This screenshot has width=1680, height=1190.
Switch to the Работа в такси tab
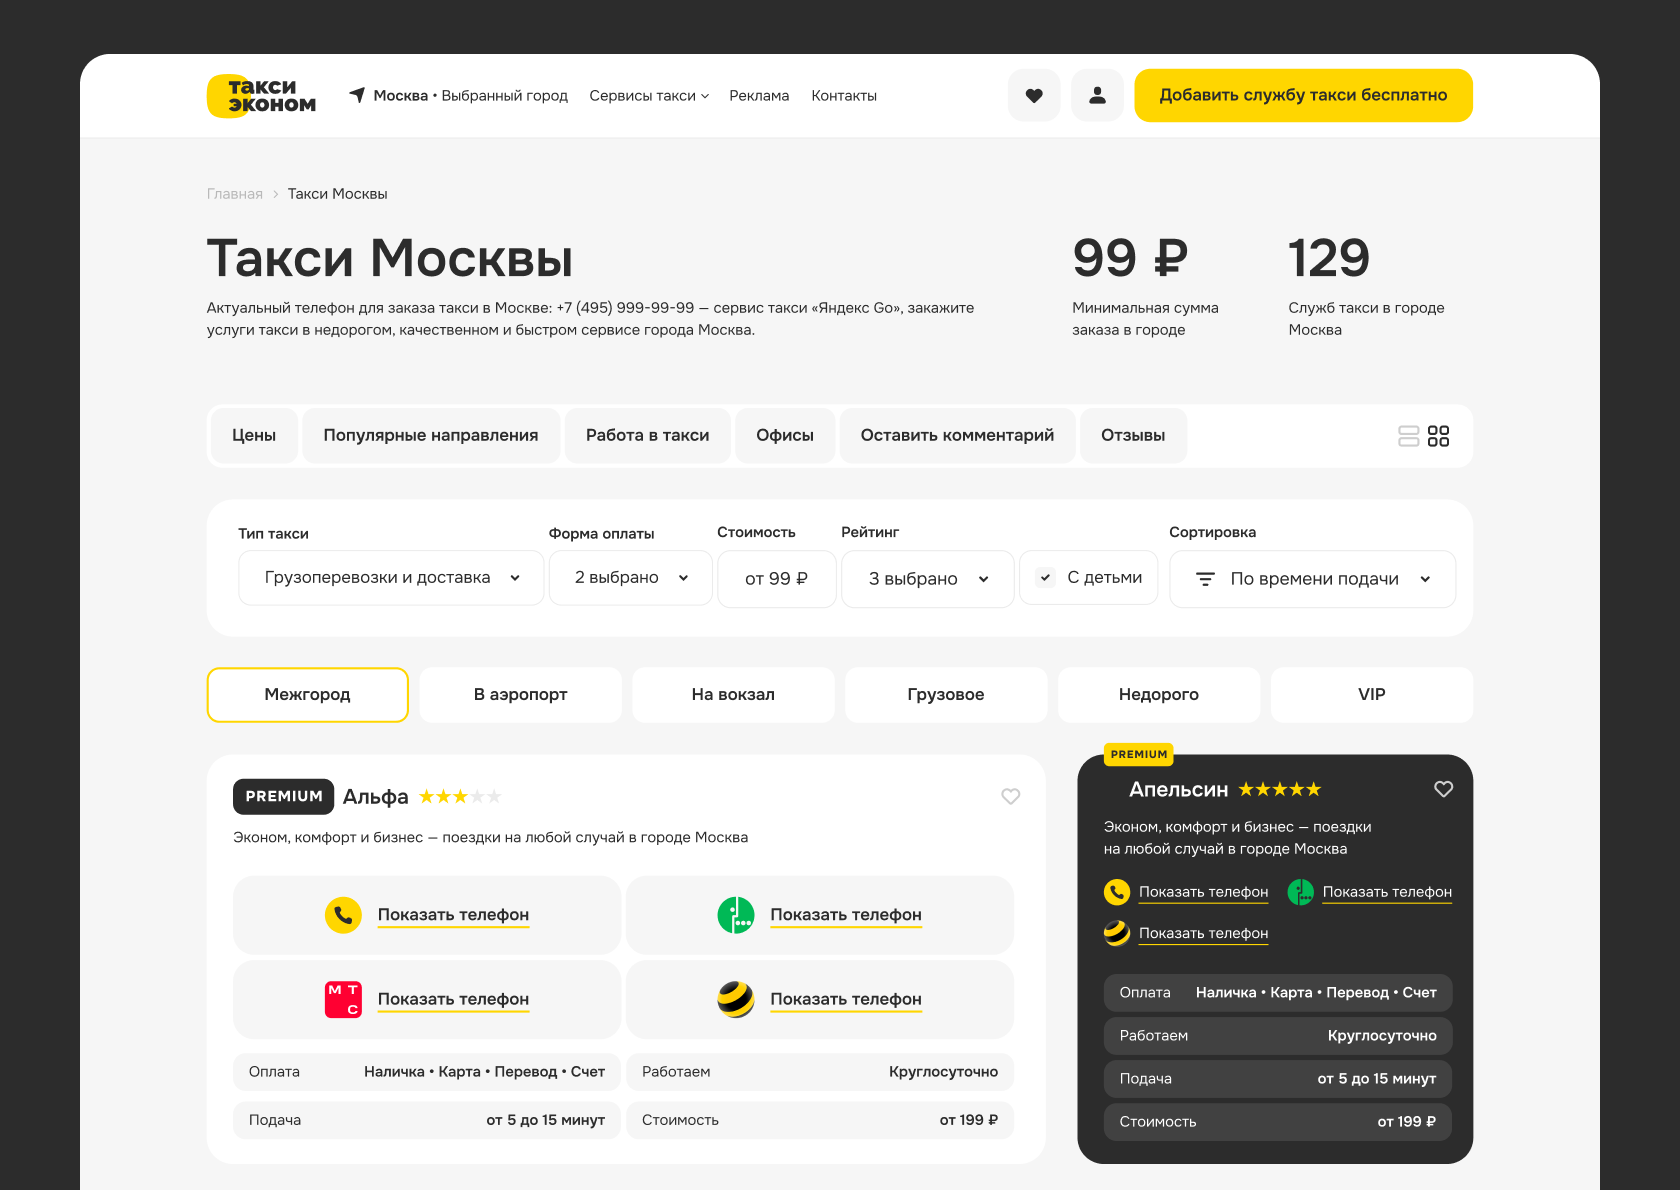tap(648, 436)
